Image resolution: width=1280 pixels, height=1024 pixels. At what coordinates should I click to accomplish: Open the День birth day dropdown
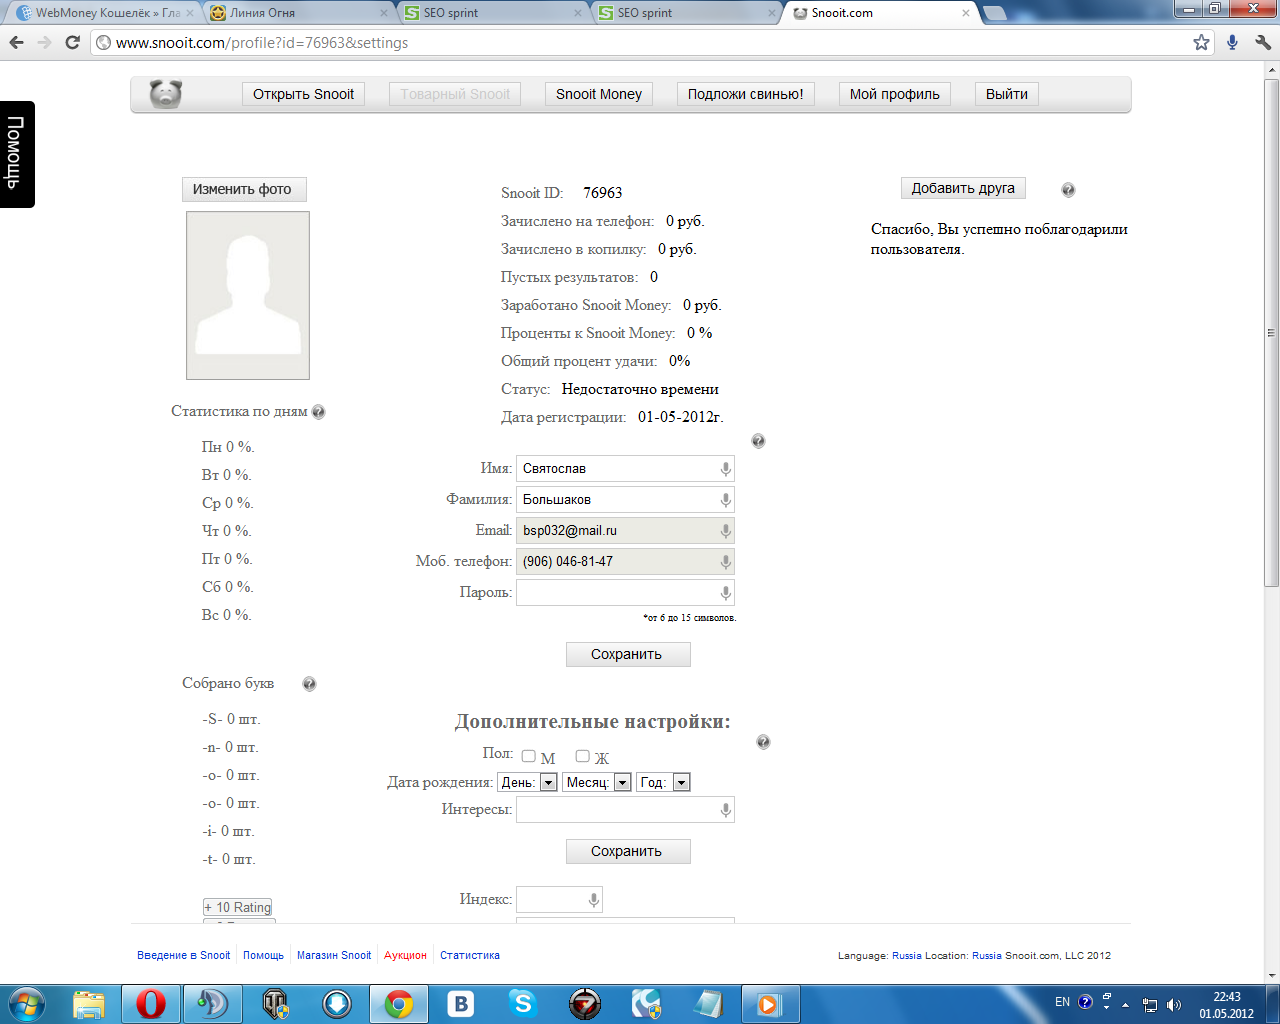[527, 782]
